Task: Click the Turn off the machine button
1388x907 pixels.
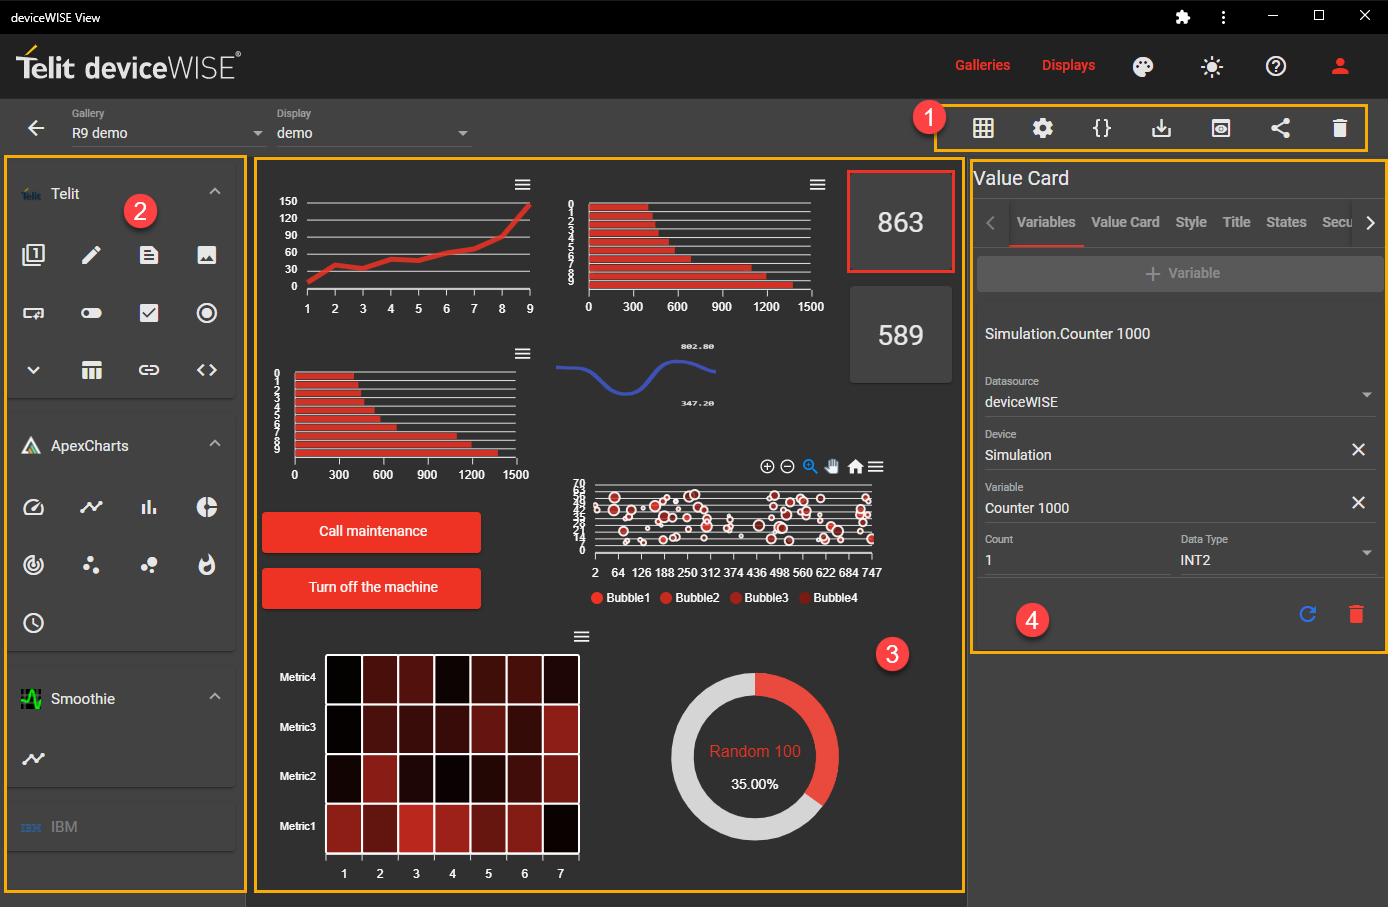Action: [372, 588]
